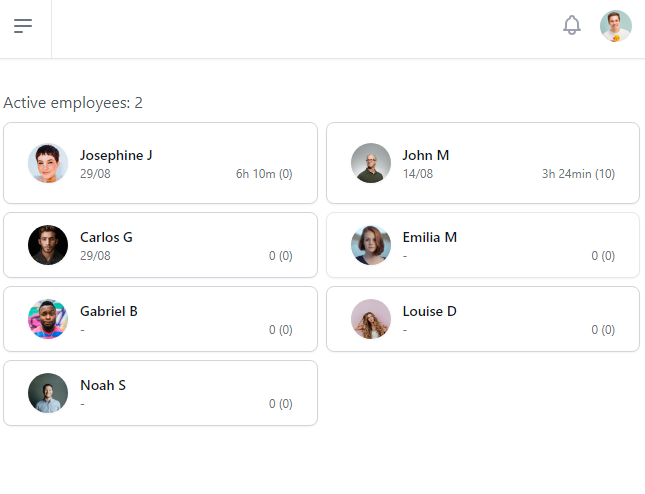Select Carlos G's avatar picture
Image resolution: width=645 pixels, height=494 pixels.
click(x=48, y=245)
